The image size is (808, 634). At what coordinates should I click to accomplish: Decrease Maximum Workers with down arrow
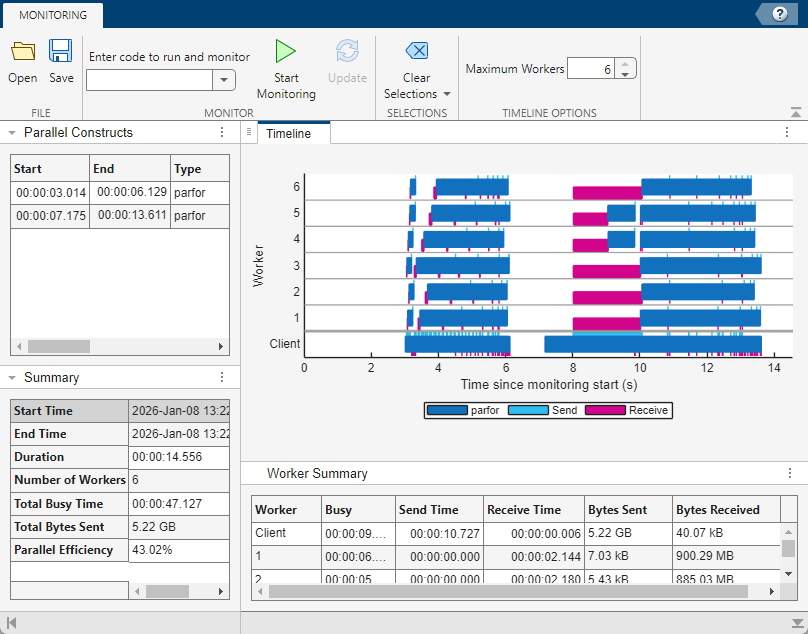coord(625,74)
